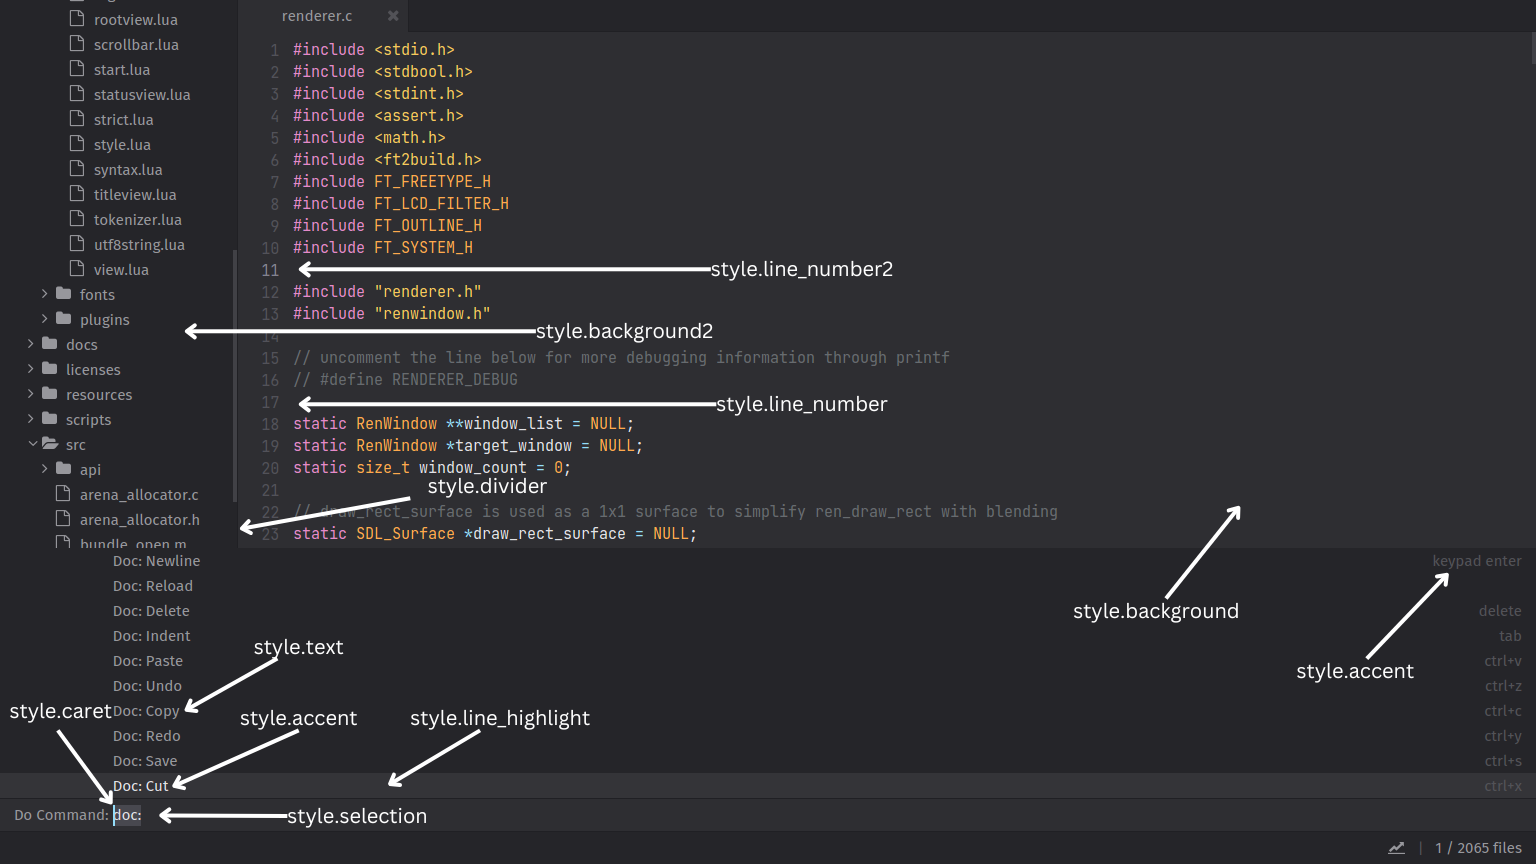Click the file icon beside syntax.lua
The height and width of the screenshot is (864, 1536).
click(76, 169)
